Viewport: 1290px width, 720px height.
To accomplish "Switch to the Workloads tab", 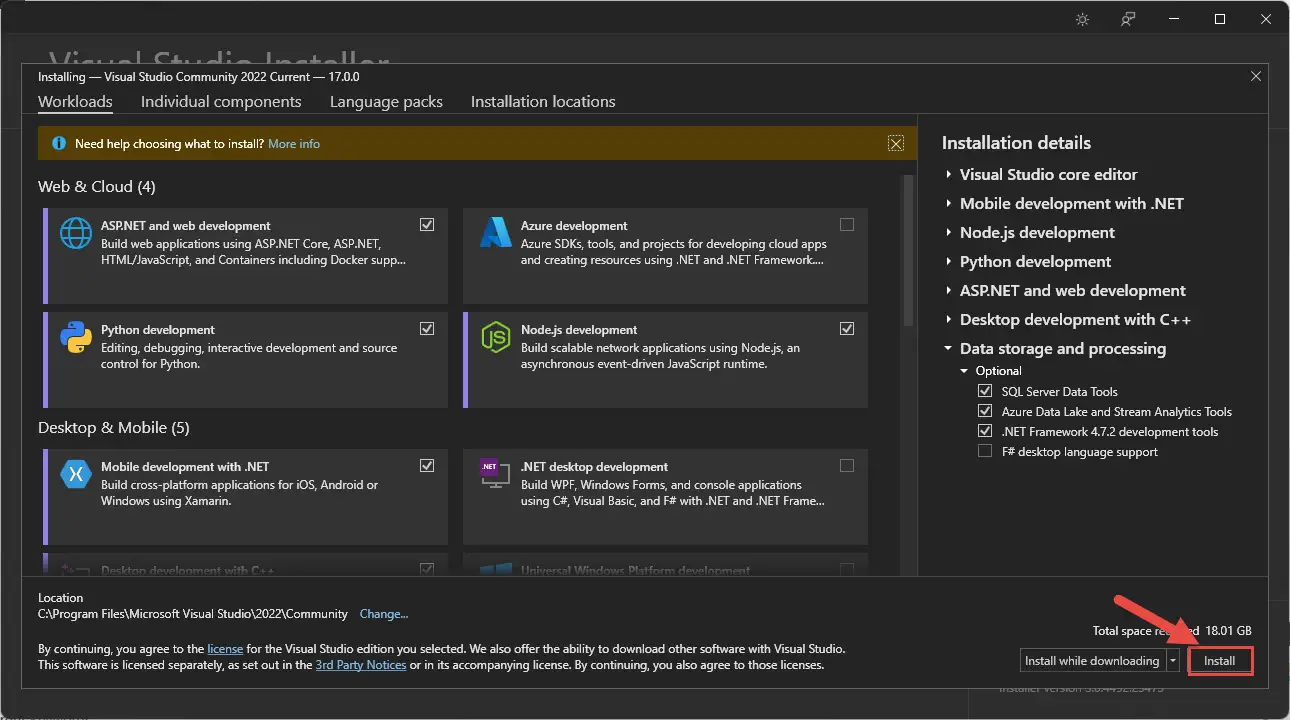I will pos(75,102).
